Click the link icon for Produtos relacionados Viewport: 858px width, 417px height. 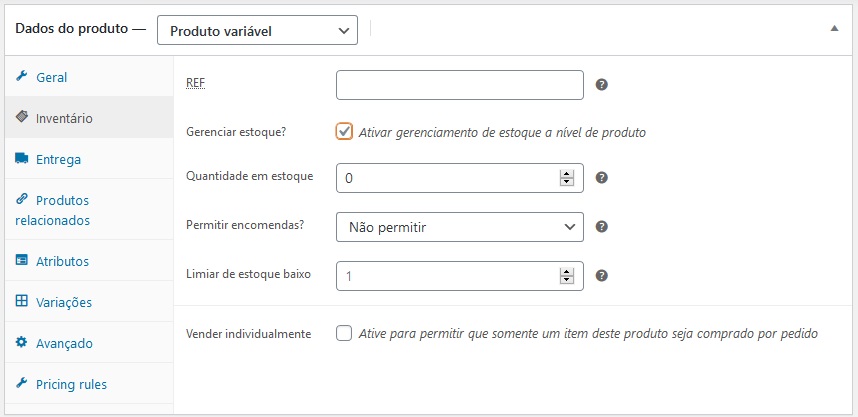point(21,199)
